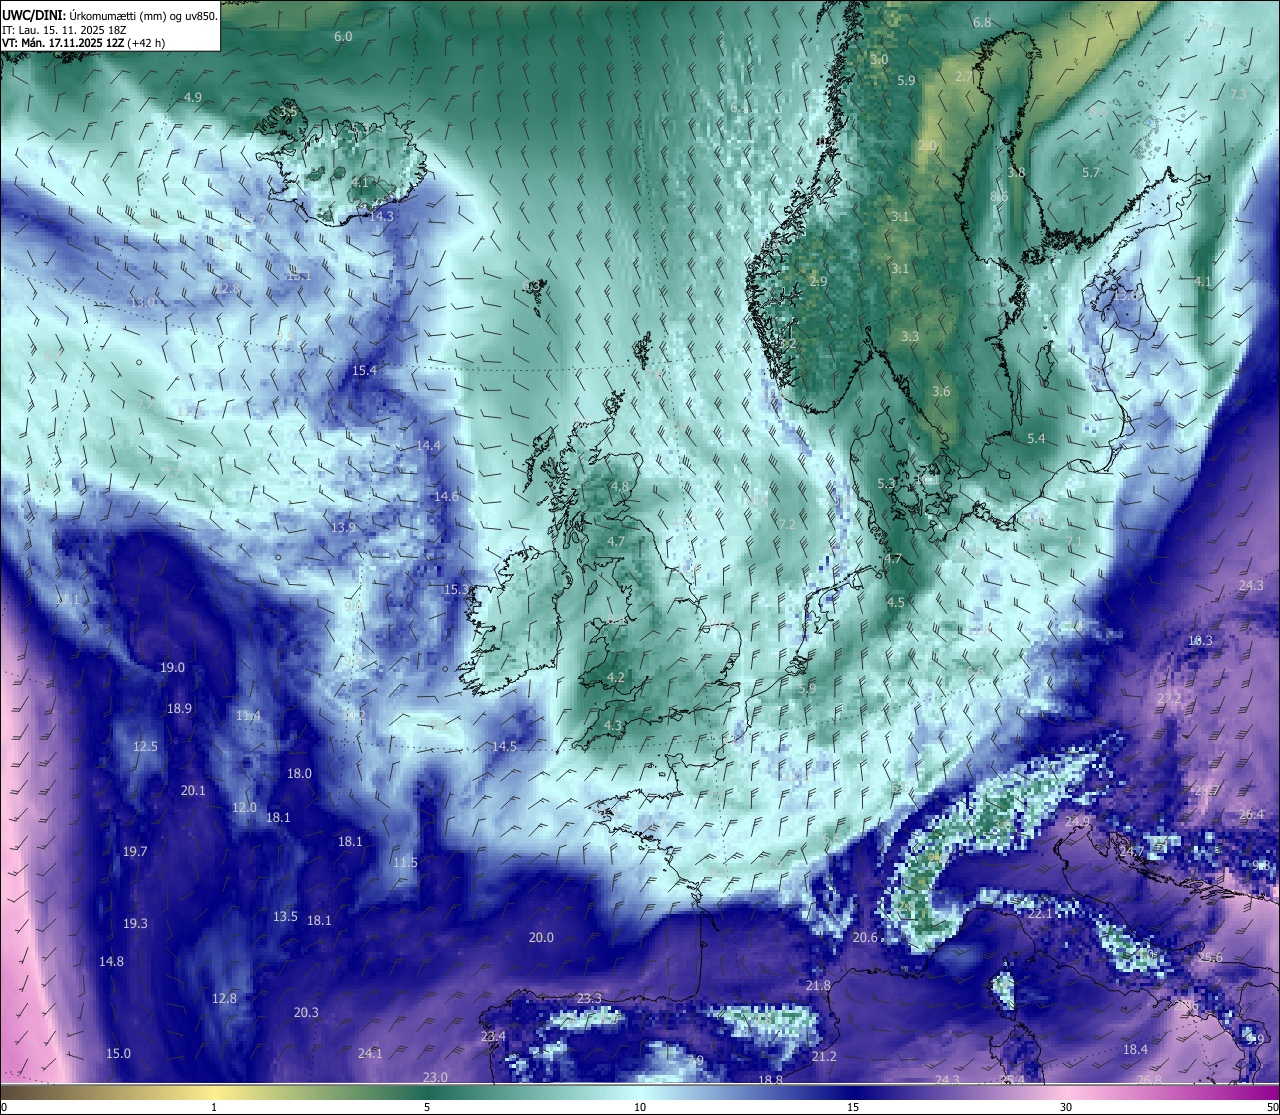Screen dimensions: 1280x1115
Task: Click the color scale tick label 15
Action: coord(853,1107)
